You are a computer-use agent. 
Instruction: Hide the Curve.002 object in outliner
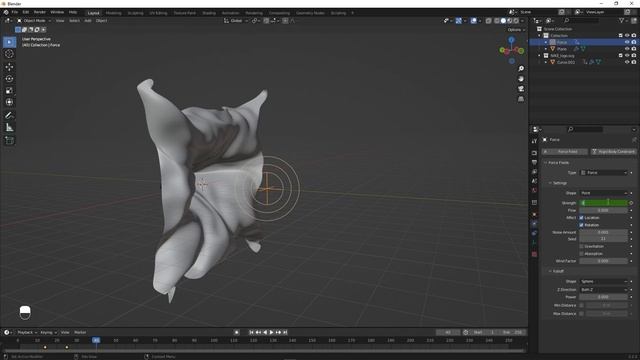pyautogui.click(x=627, y=62)
